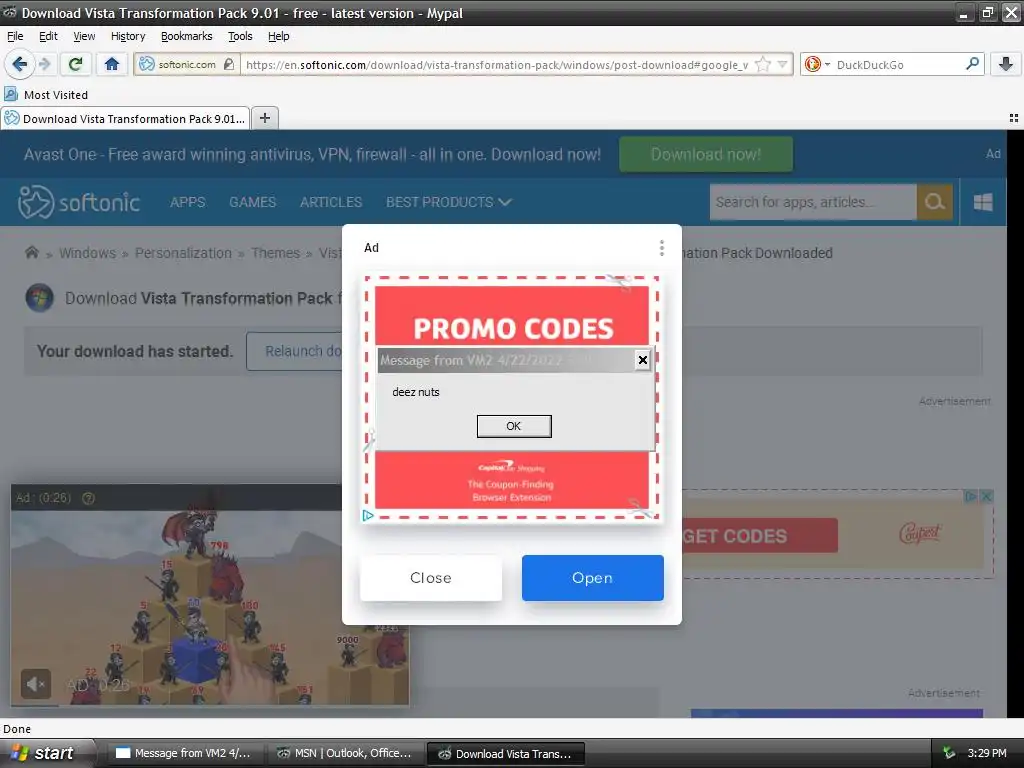Open the DuckDuckGo search engine selector
The height and width of the screenshot is (768, 1024).
[x=817, y=64]
